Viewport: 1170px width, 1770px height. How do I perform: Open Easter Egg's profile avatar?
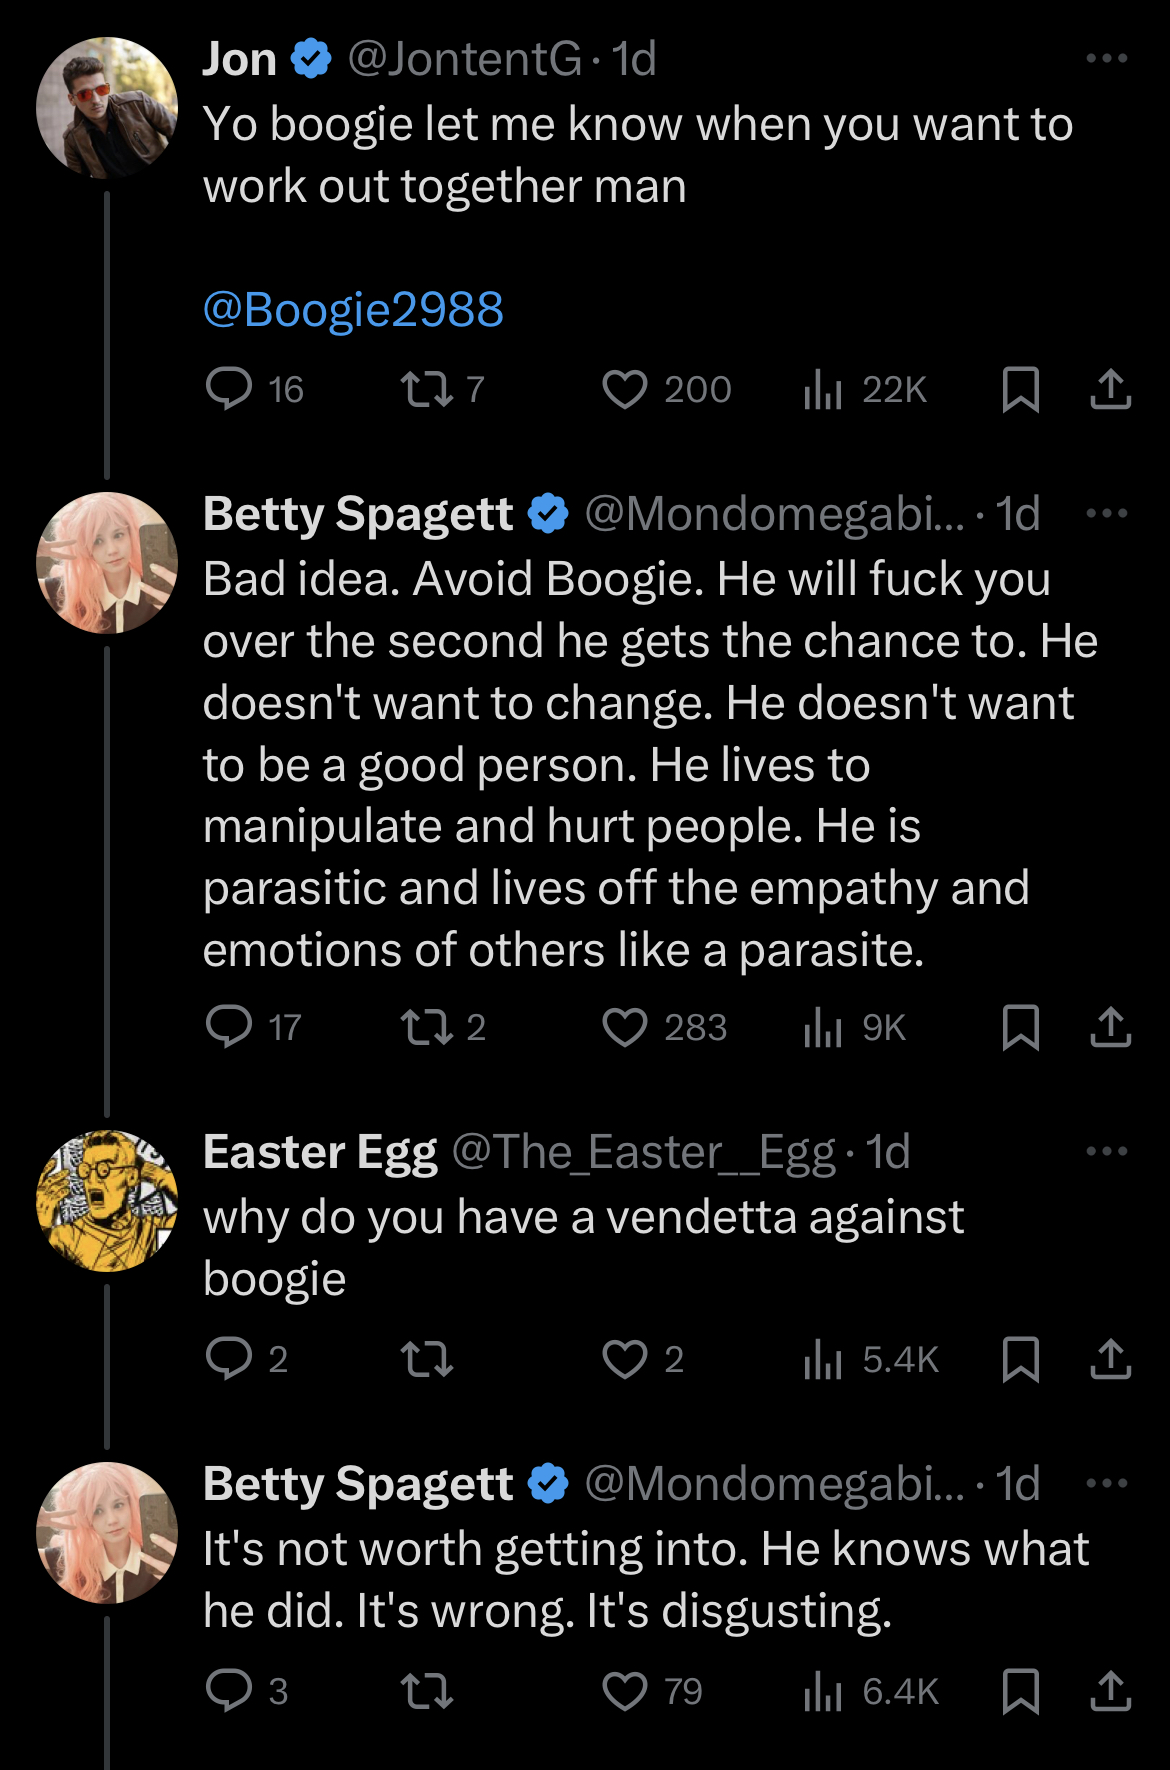pos(107,1201)
